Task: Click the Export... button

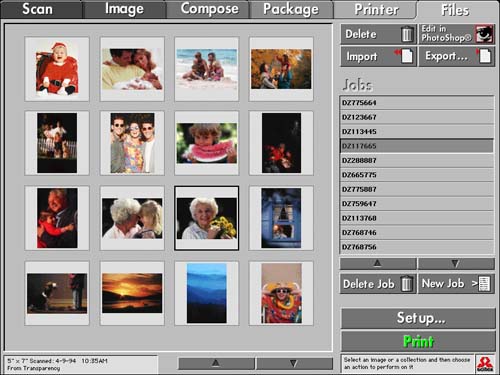Action: tap(457, 56)
